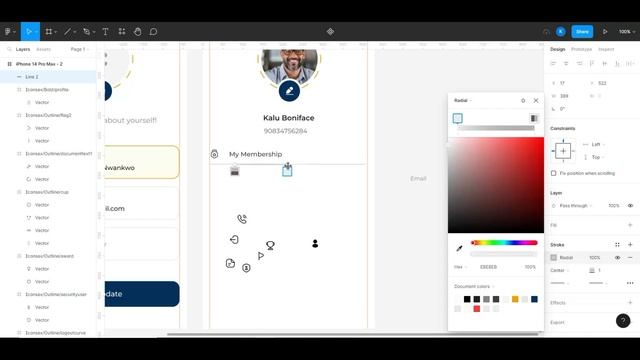Screen dimensions: 640x360
Task: Click the component icon in toolbar center
Action: [330, 31]
